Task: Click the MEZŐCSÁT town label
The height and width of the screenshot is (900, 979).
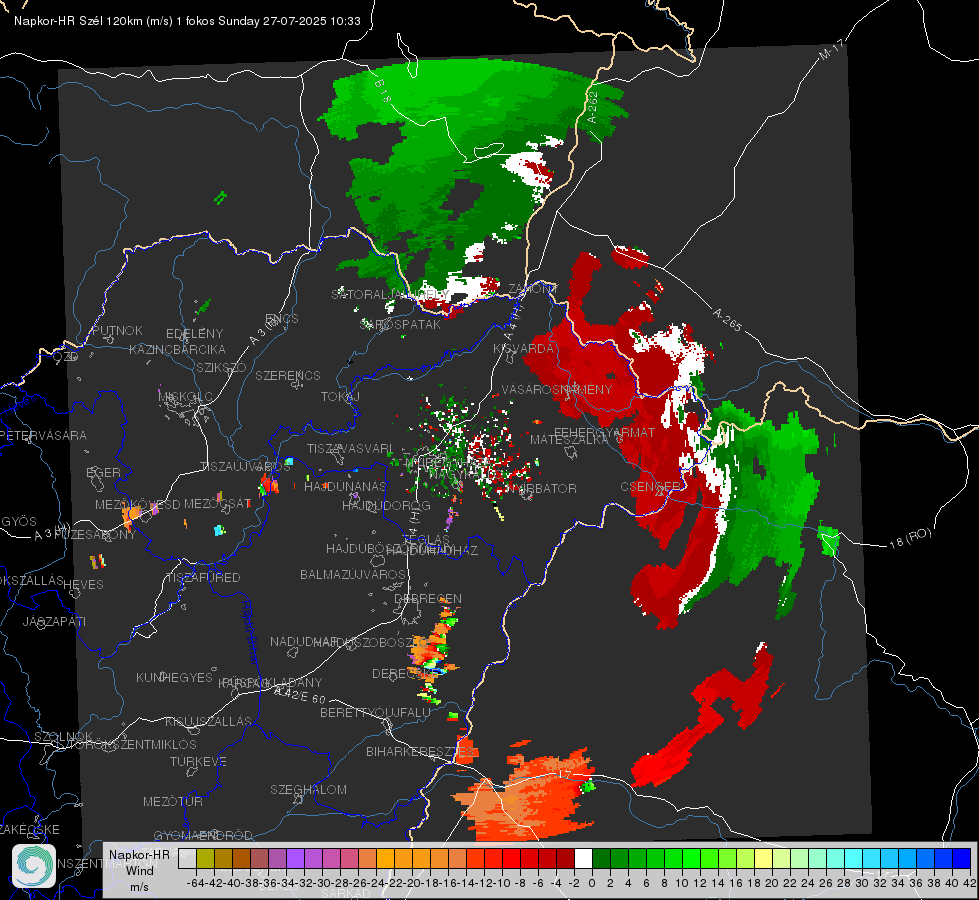Action: pyautogui.click(x=218, y=503)
